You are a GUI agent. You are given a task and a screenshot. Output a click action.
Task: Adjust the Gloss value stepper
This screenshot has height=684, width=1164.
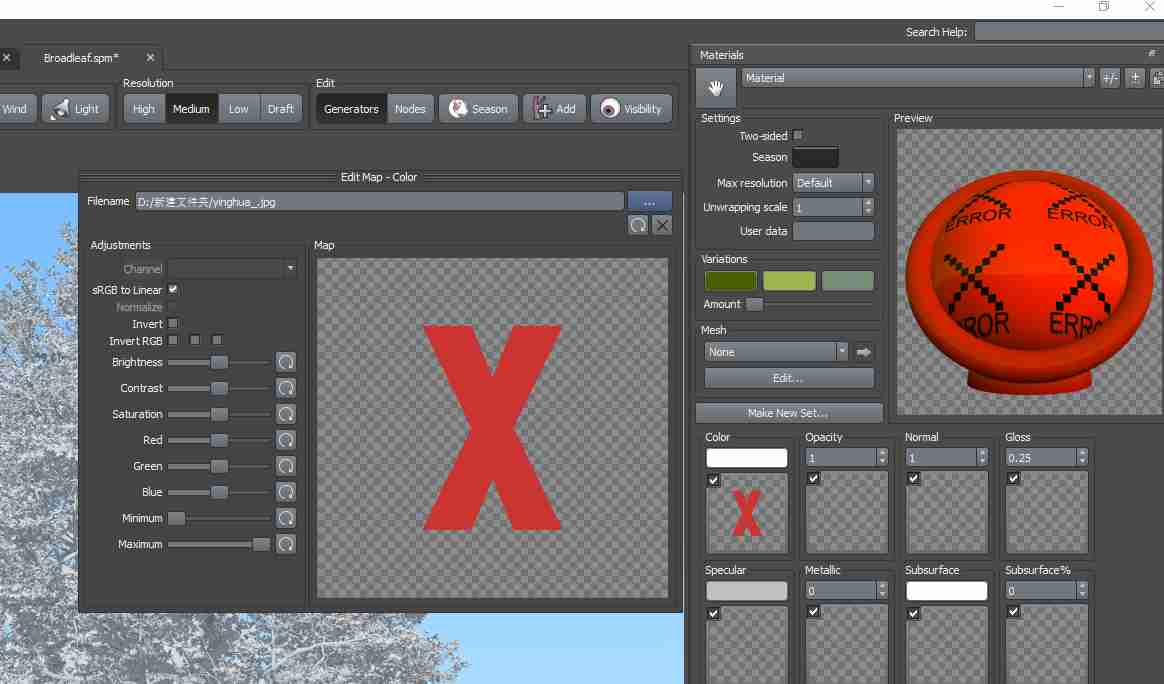tap(1082, 457)
